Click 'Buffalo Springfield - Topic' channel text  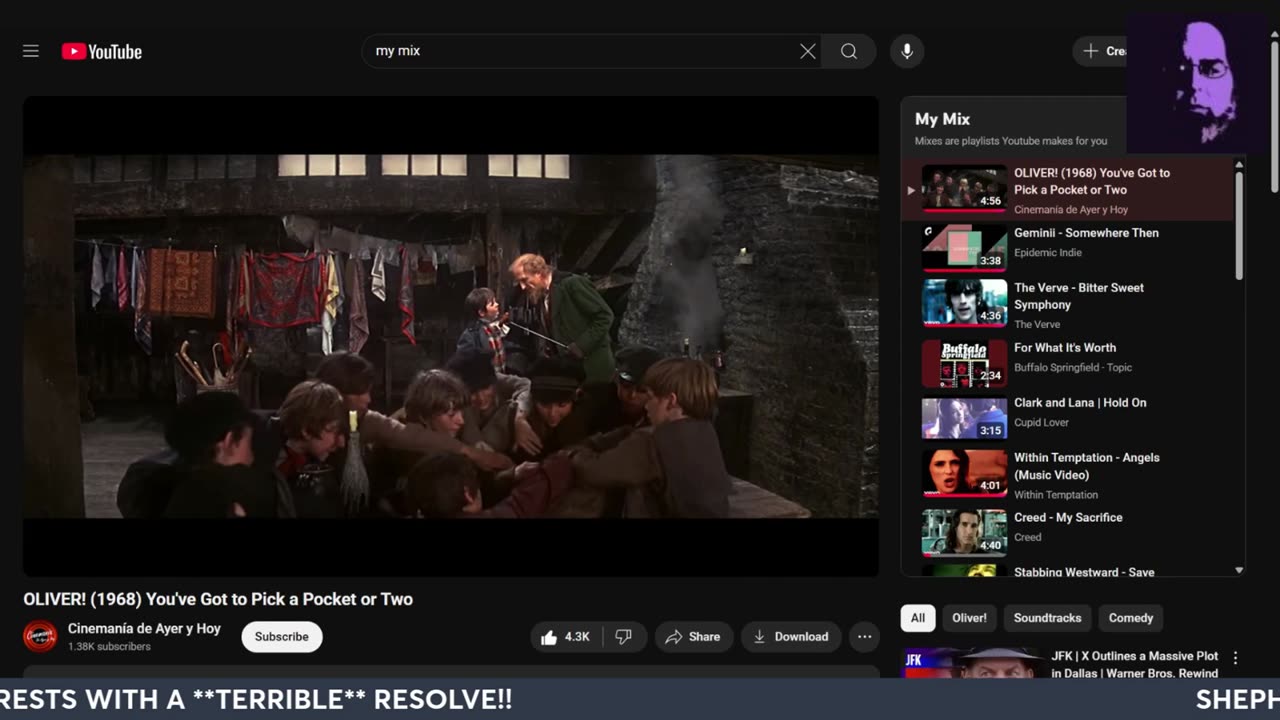pos(1073,367)
